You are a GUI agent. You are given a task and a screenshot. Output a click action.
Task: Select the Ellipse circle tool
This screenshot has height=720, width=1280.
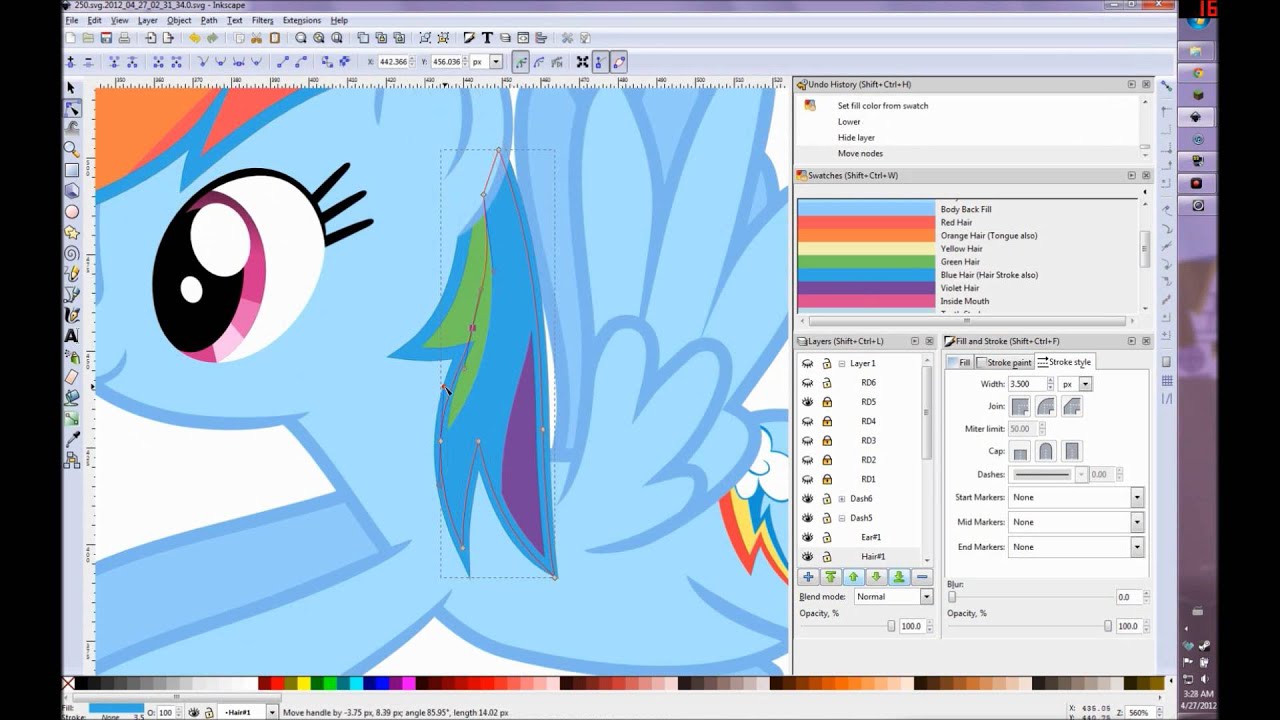click(x=71, y=212)
